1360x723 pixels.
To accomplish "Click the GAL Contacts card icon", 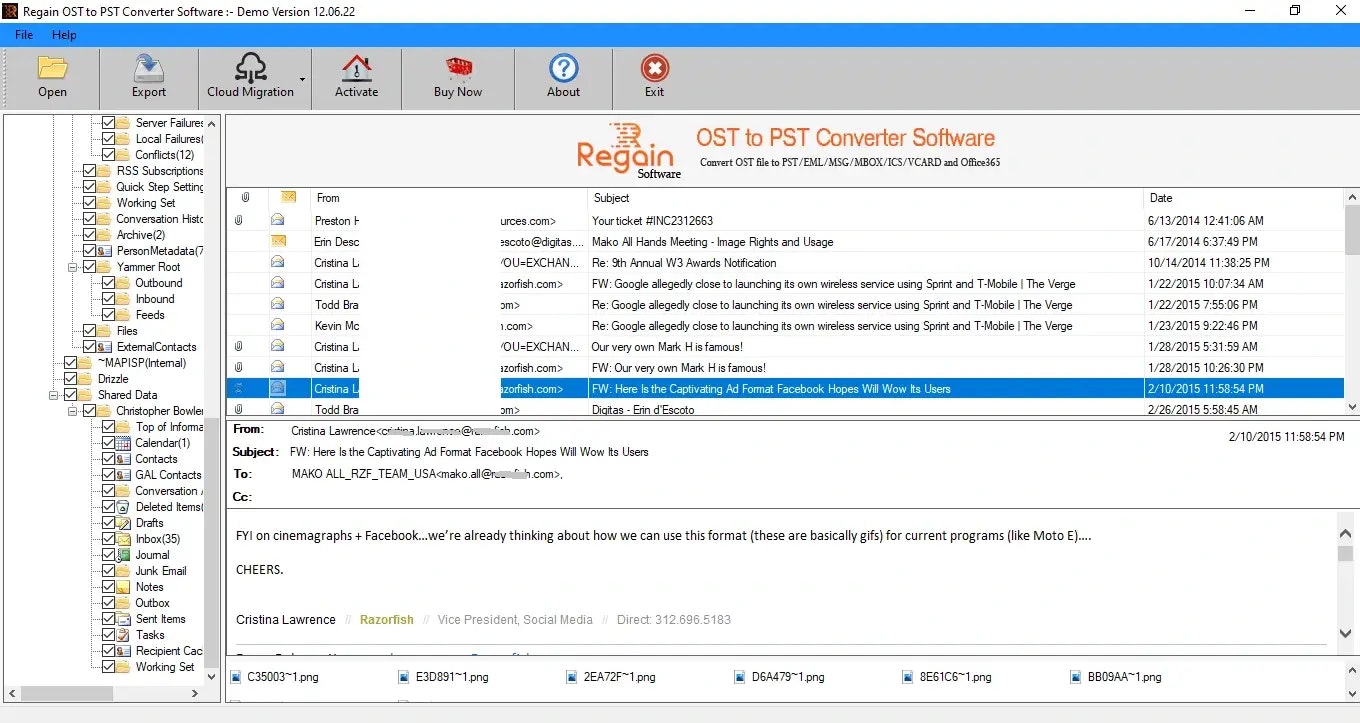I will tap(123, 475).
